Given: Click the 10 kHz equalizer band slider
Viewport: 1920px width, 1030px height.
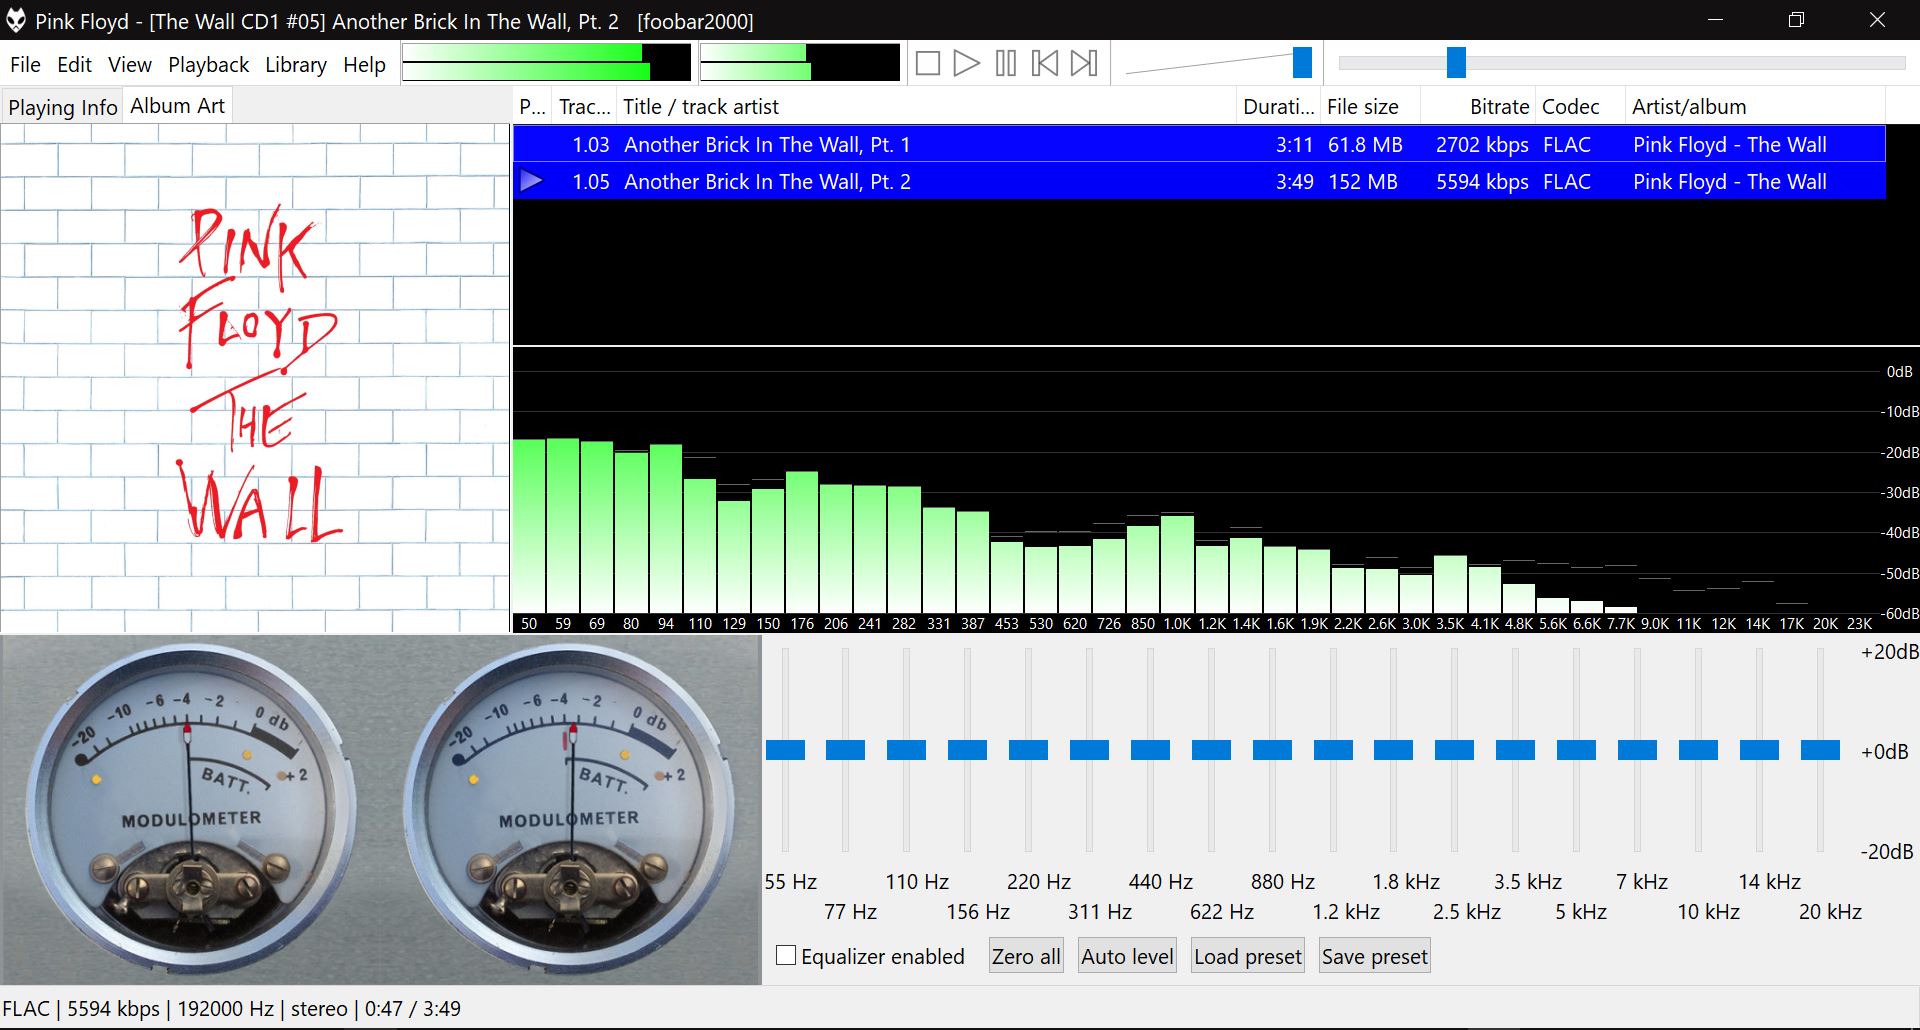Looking at the screenshot, I should point(1699,750).
